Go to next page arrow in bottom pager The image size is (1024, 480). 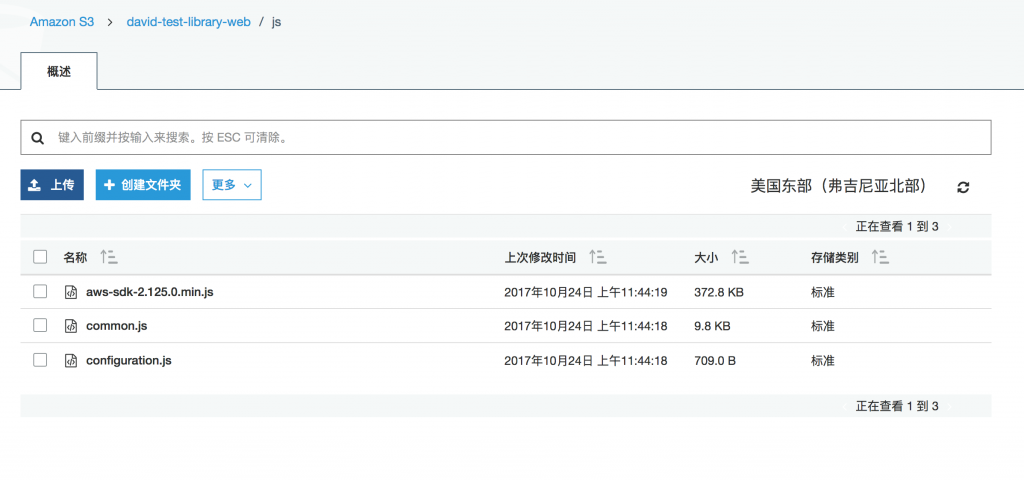coord(949,406)
